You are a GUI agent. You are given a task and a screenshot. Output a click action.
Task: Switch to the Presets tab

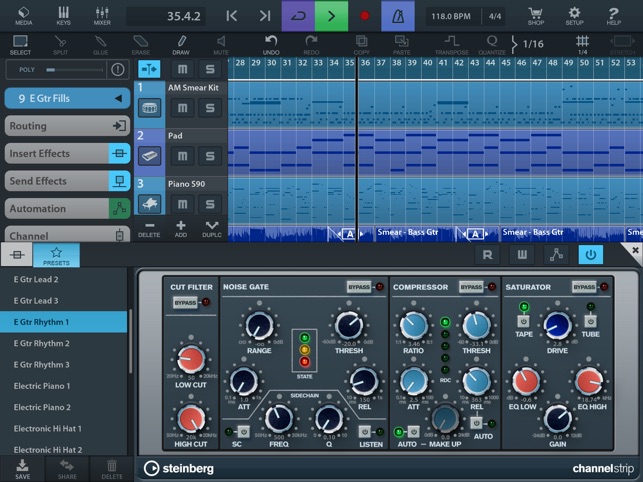click(x=56, y=256)
